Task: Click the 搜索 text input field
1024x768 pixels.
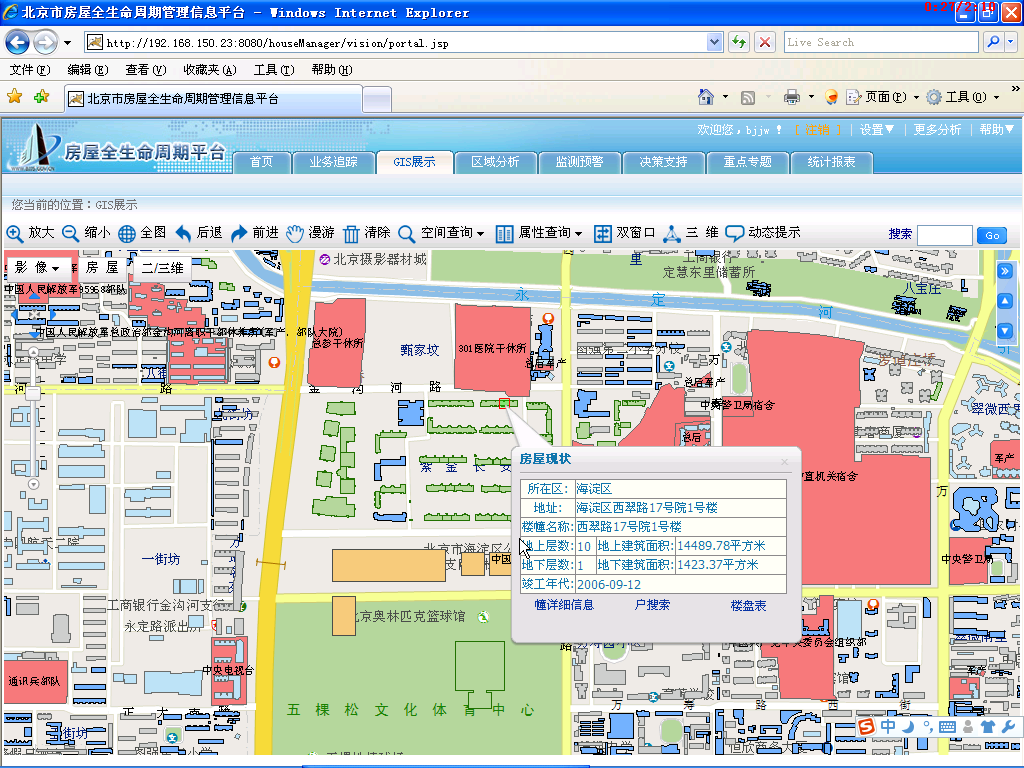Action: coord(944,235)
